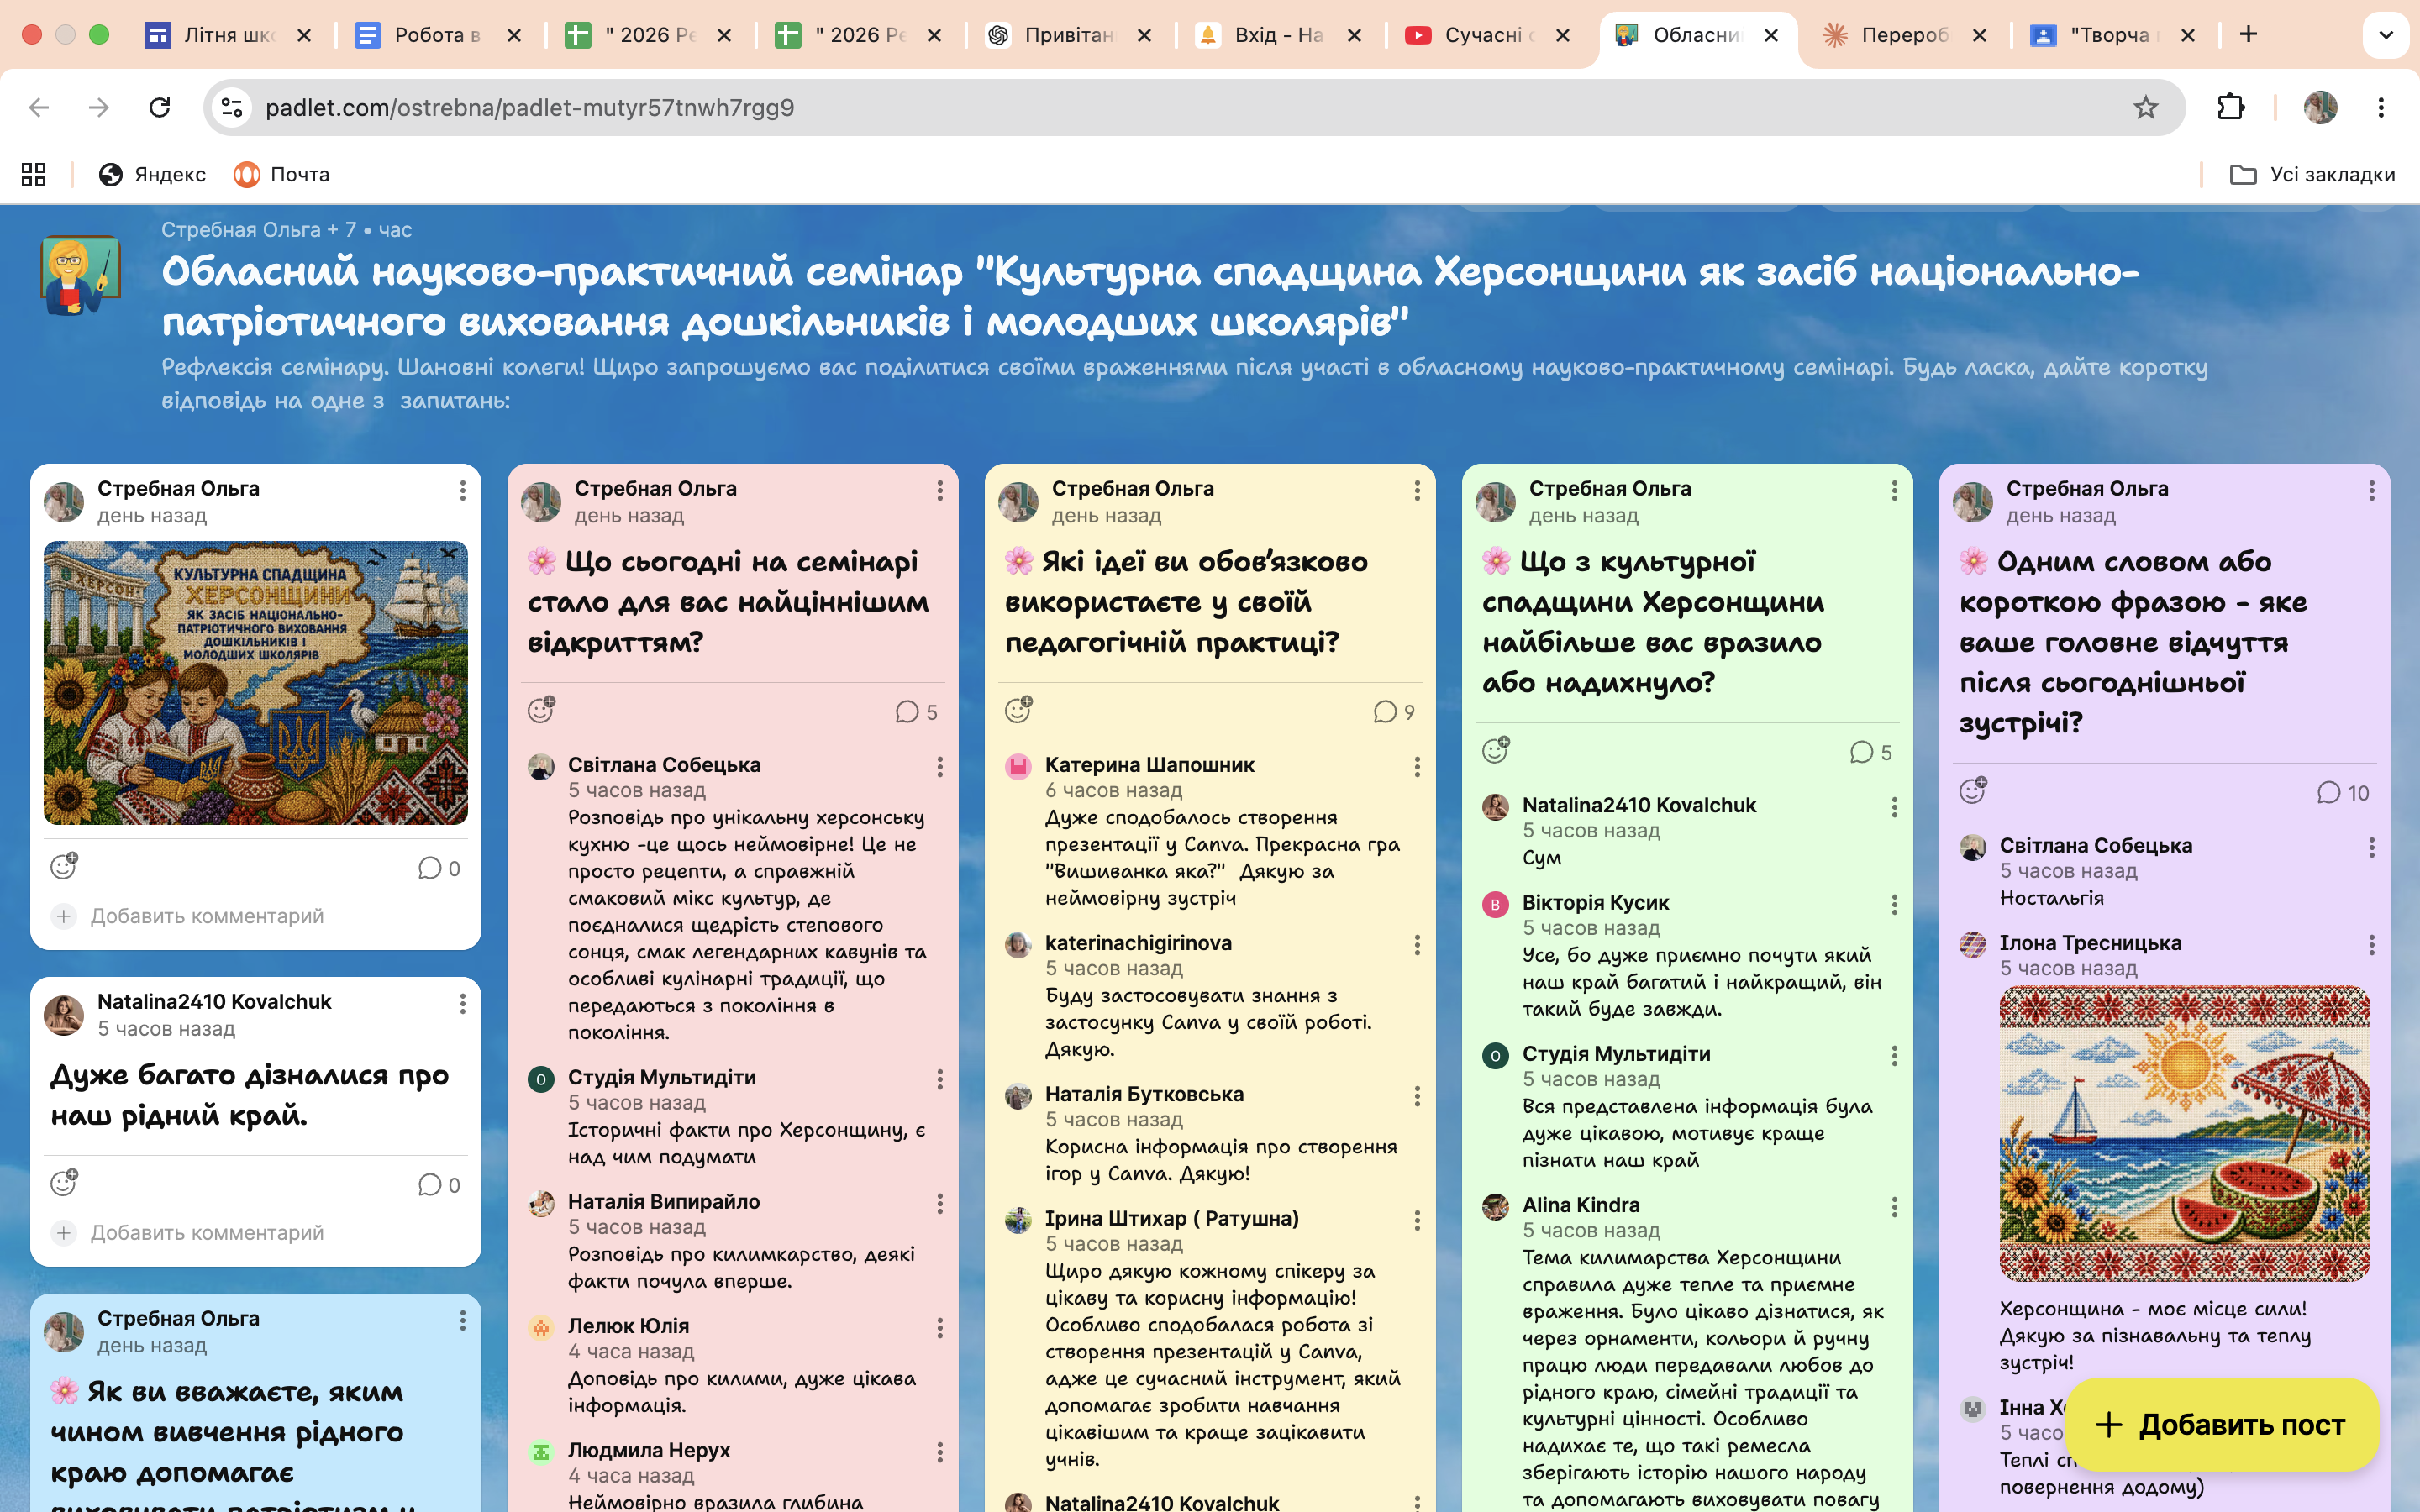Screen dimensions: 2420x1512
Task: Click the 'Добавить пост' button
Action: click(x=2221, y=1425)
